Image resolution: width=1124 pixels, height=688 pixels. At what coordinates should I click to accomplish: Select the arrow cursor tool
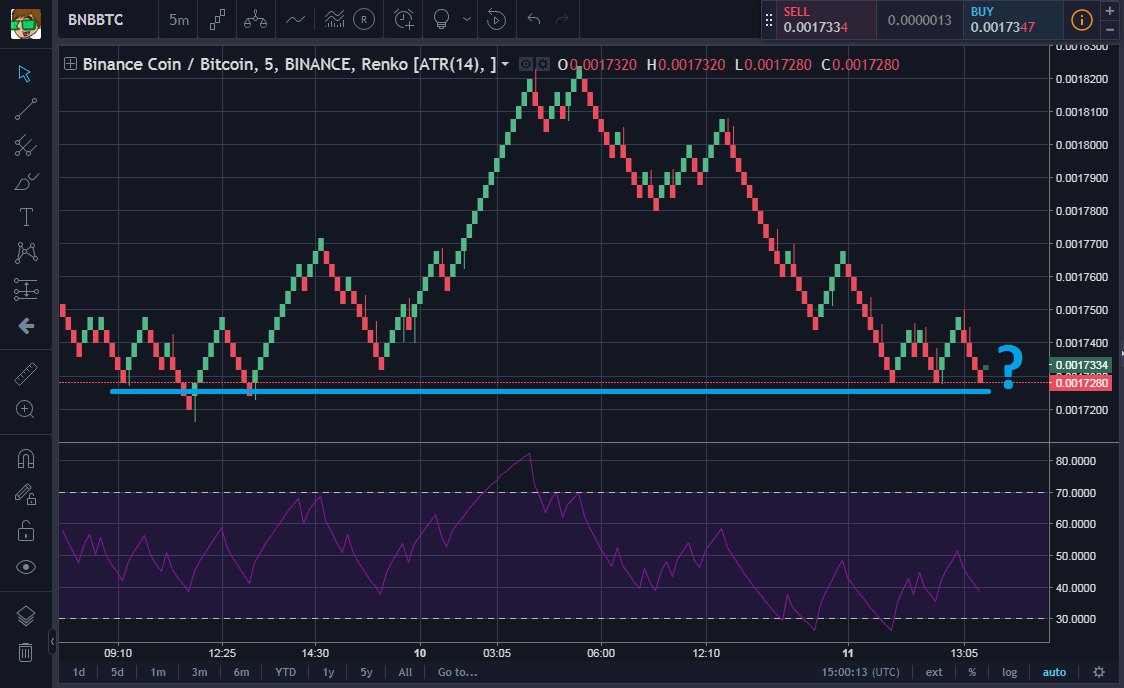point(25,74)
